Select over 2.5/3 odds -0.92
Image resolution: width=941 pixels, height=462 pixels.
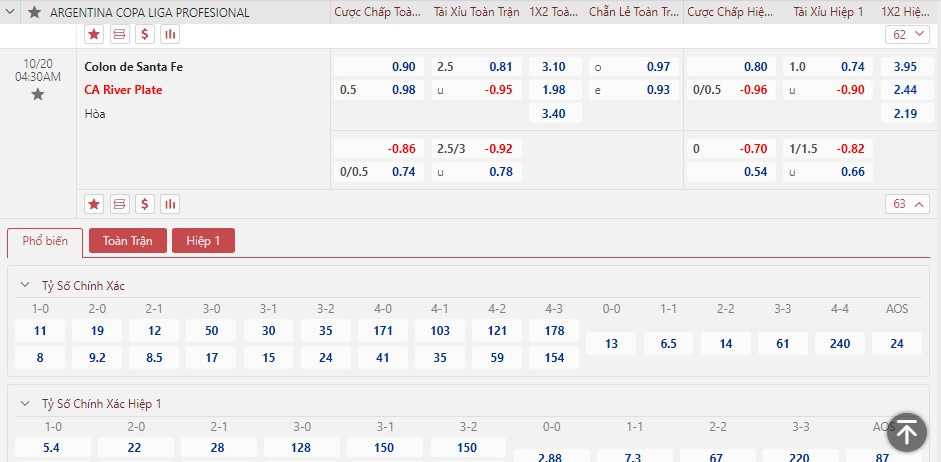click(477, 149)
